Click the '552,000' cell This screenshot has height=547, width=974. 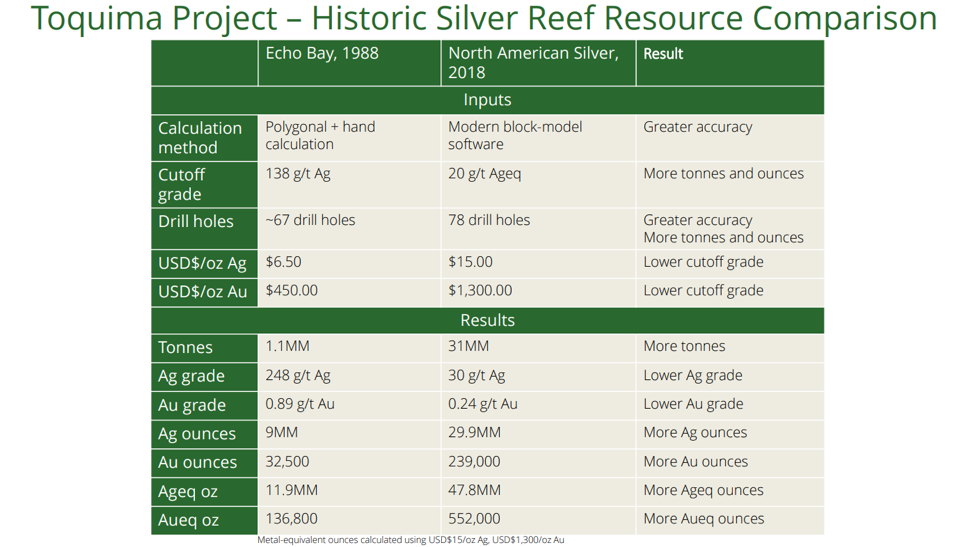coord(539,520)
